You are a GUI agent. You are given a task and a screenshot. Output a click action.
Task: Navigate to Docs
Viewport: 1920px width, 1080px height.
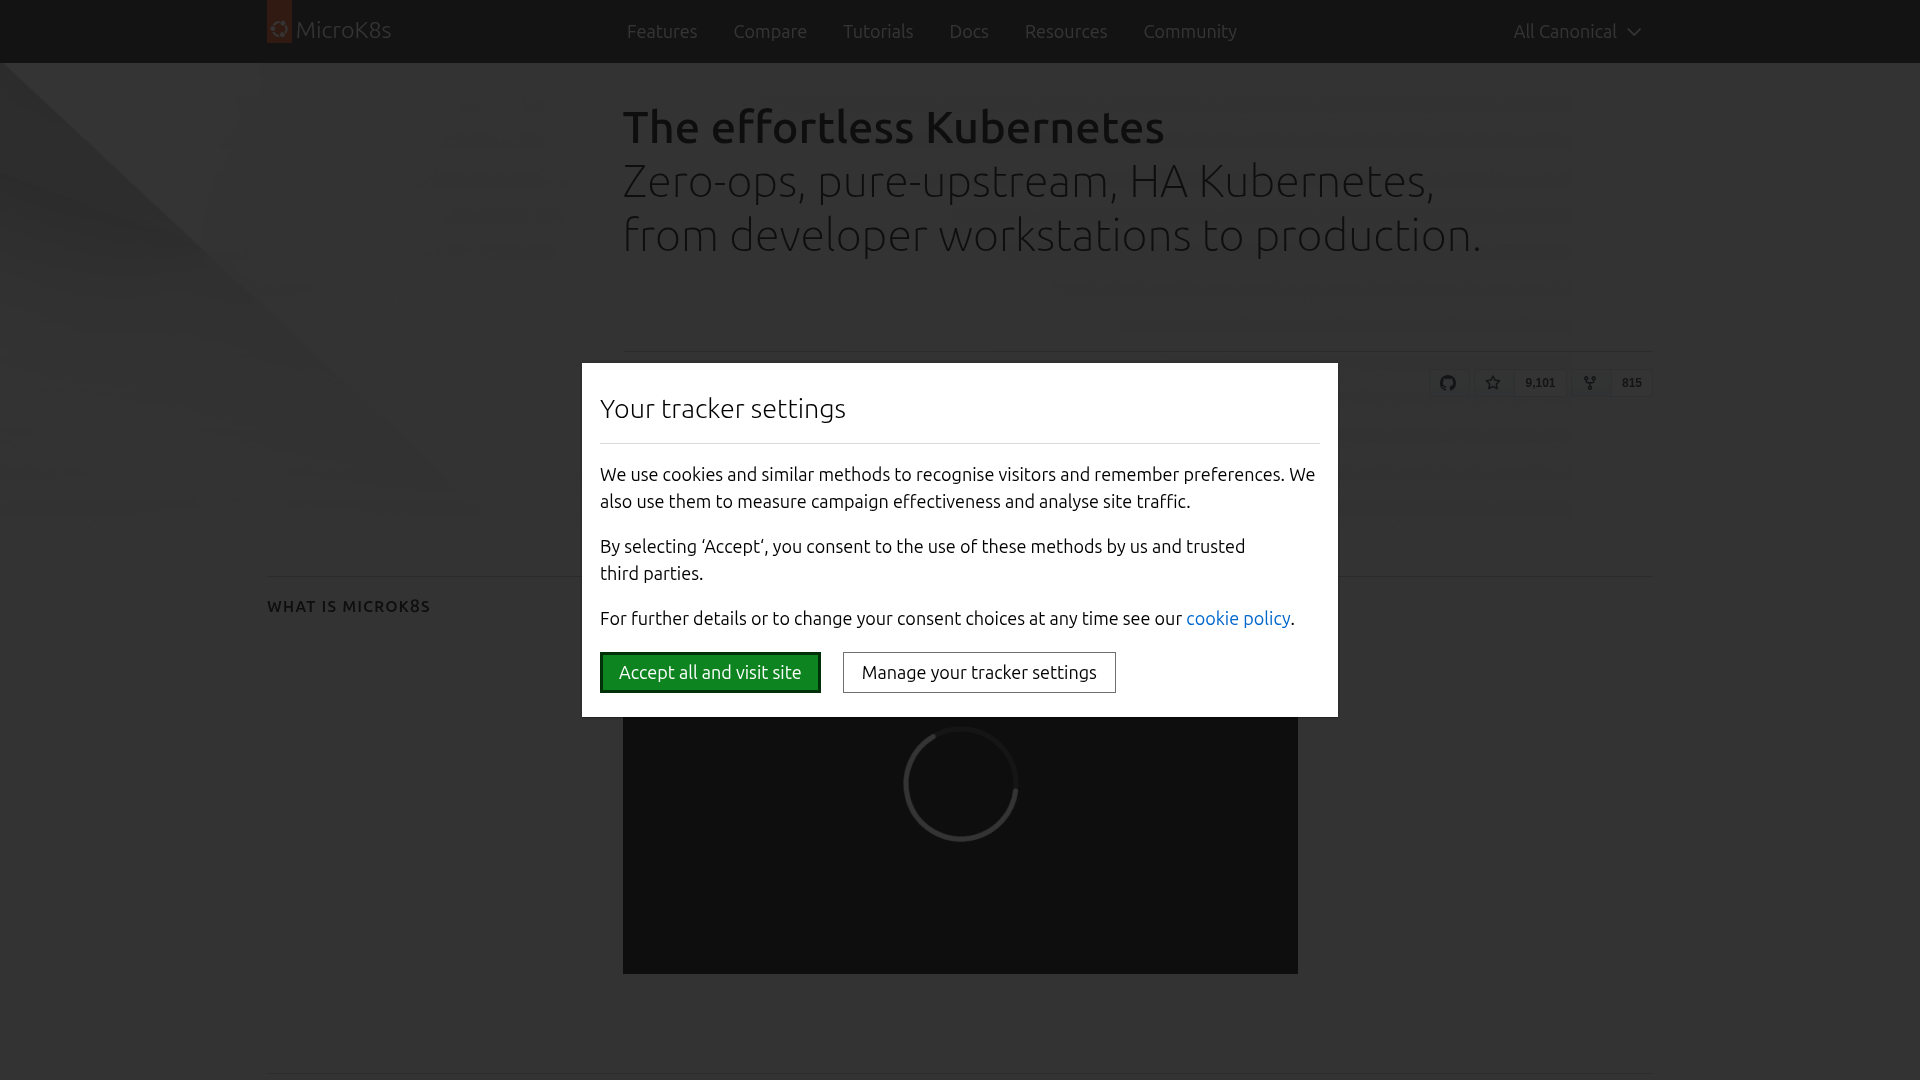[x=968, y=31]
